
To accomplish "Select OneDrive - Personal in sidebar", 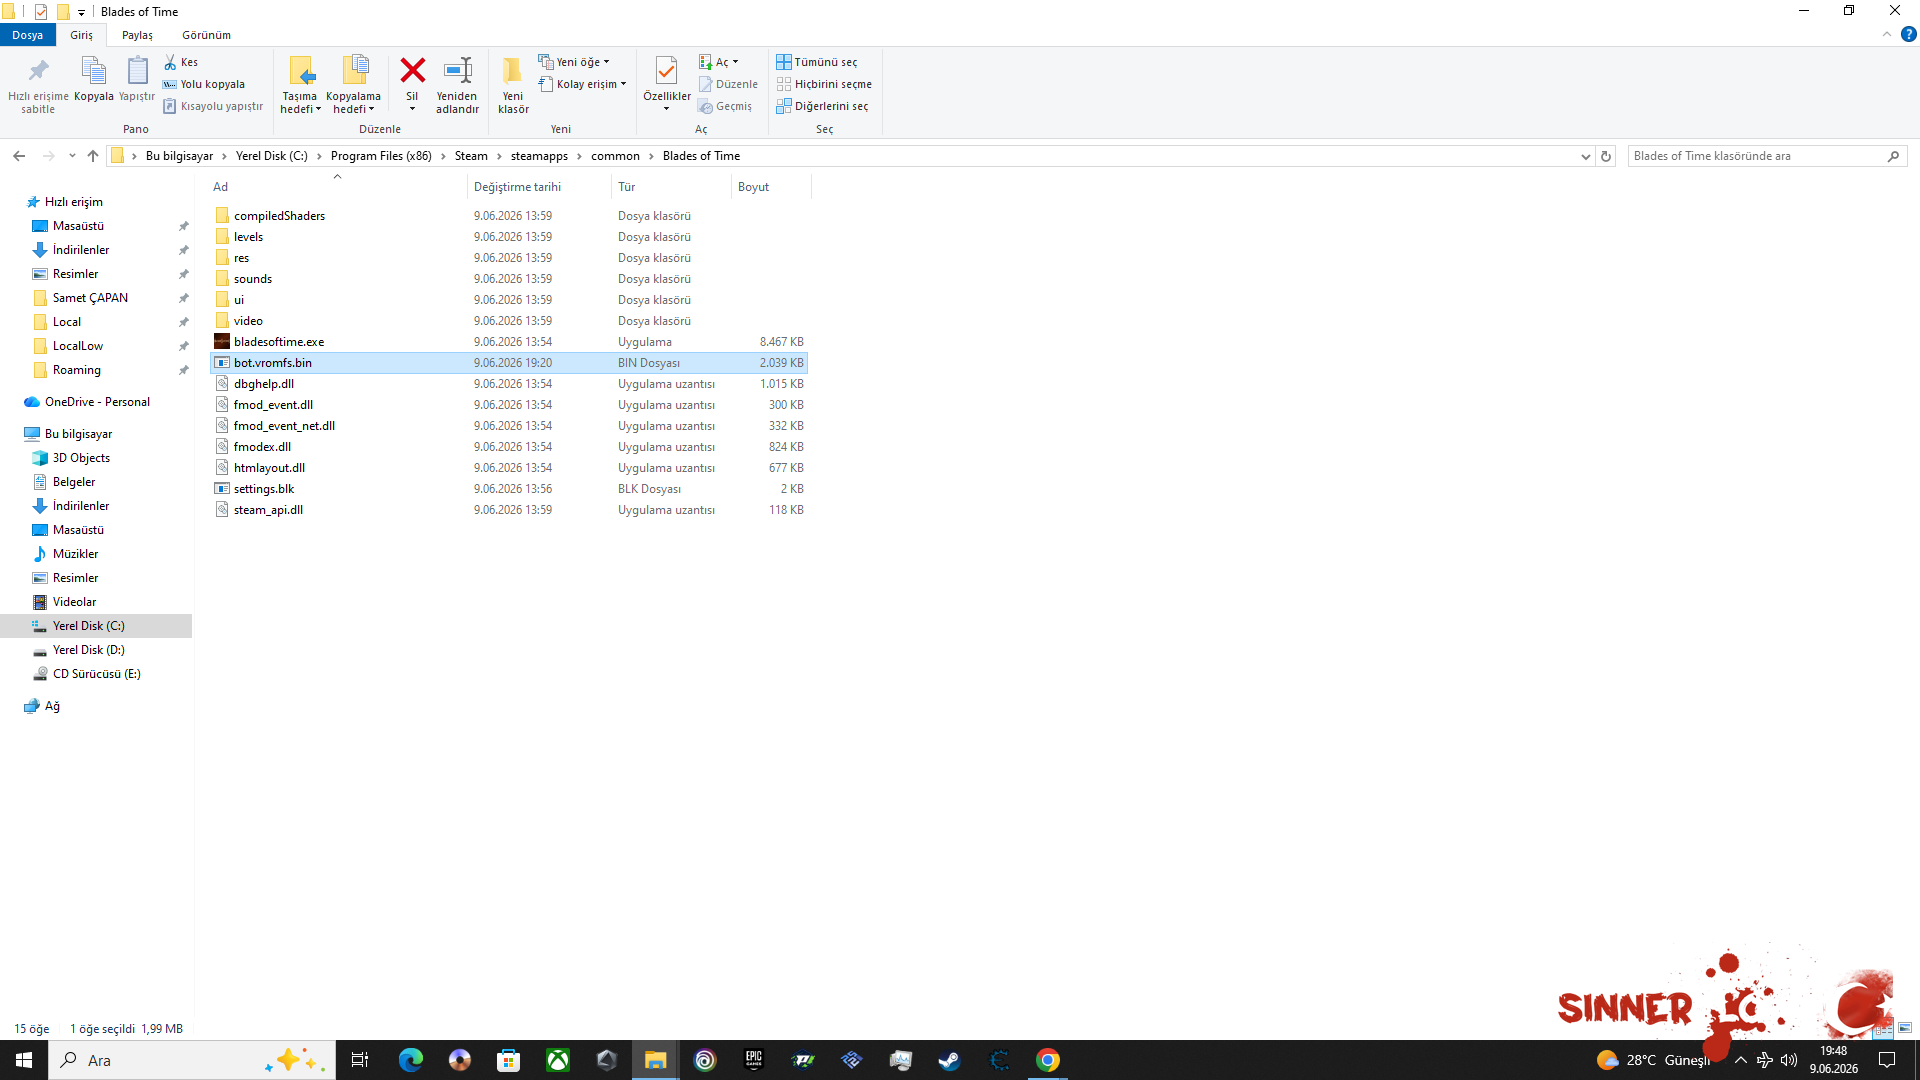I will (x=97, y=402).
